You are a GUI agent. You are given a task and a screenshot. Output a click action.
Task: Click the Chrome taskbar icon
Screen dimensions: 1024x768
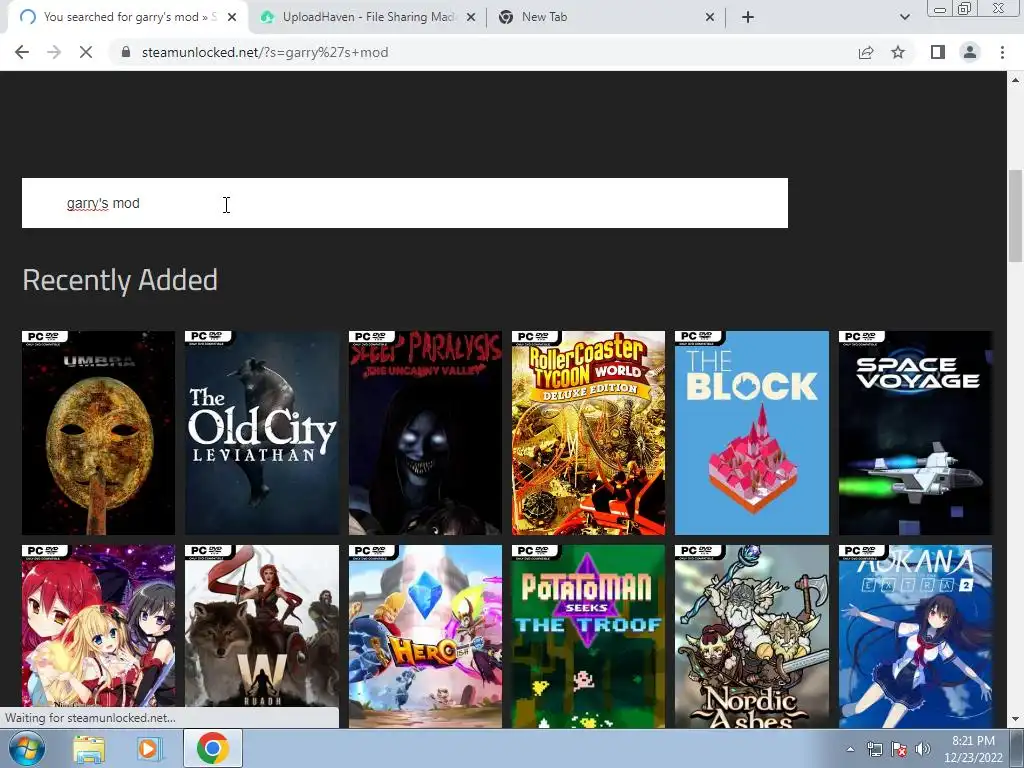point(212,749)
